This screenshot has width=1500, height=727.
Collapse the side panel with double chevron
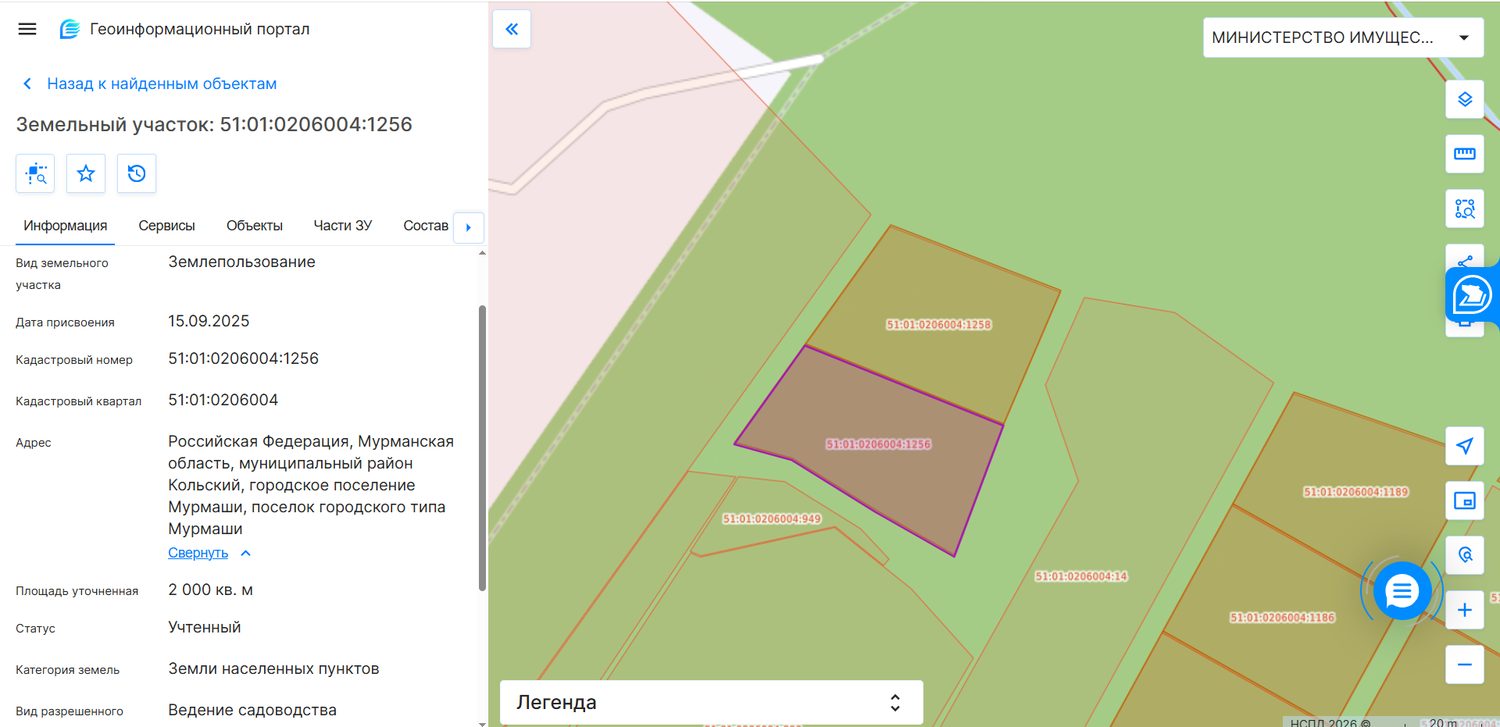(512, 29)
